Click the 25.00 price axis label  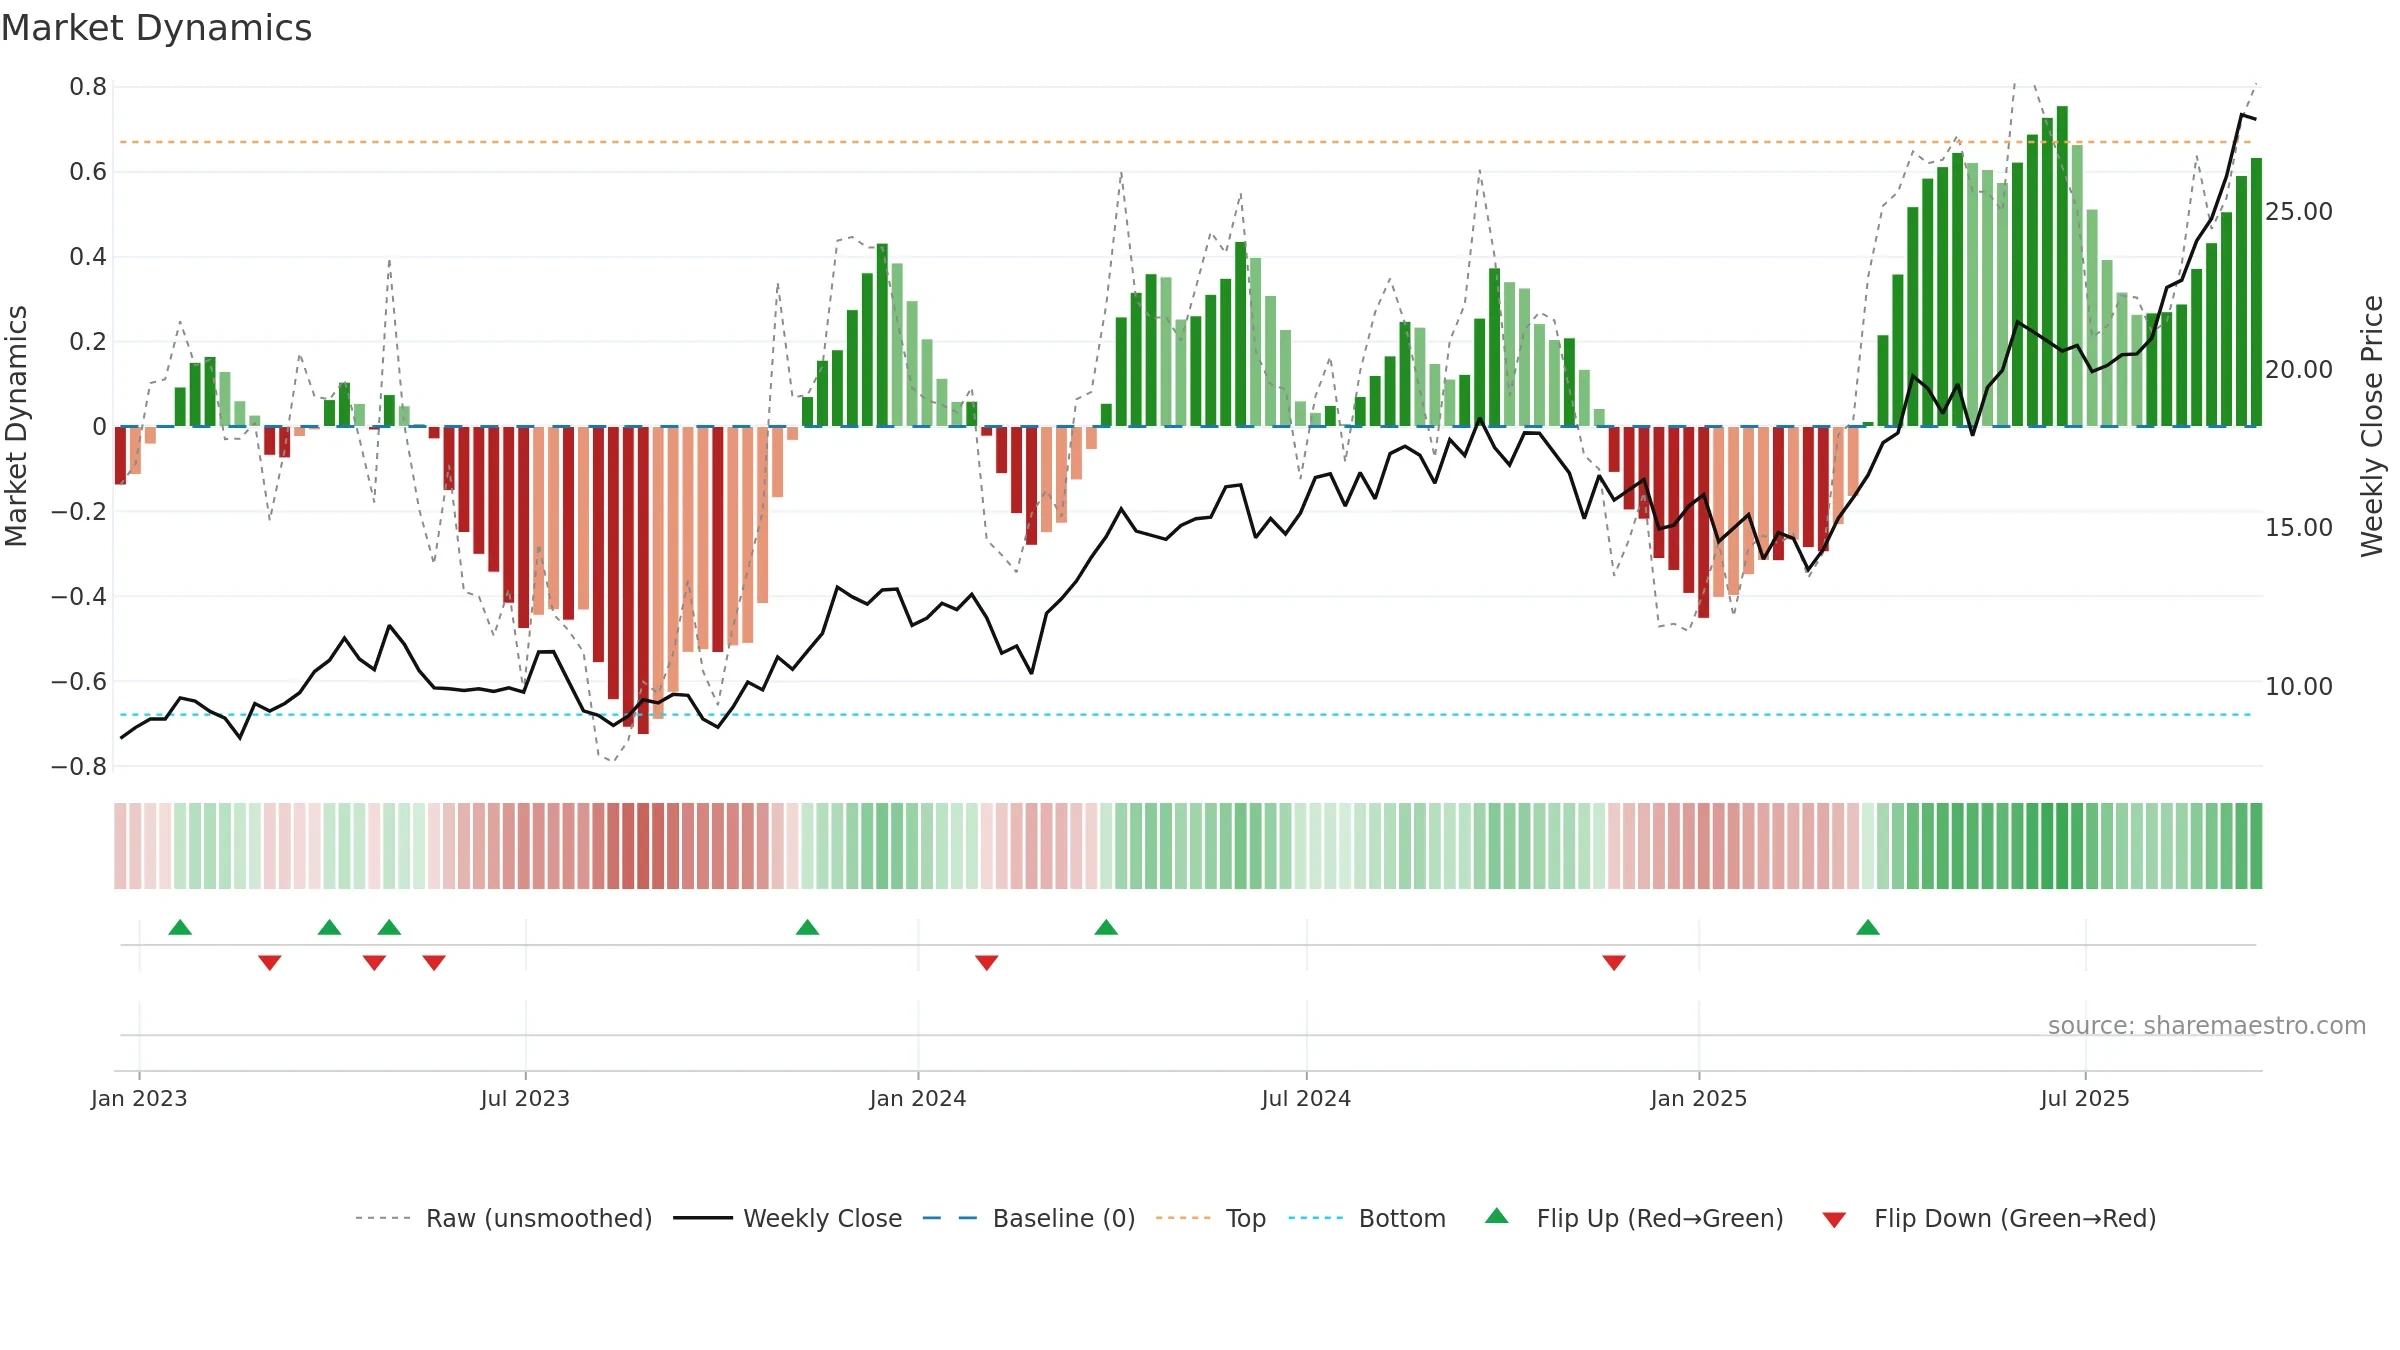[2298, 212]
